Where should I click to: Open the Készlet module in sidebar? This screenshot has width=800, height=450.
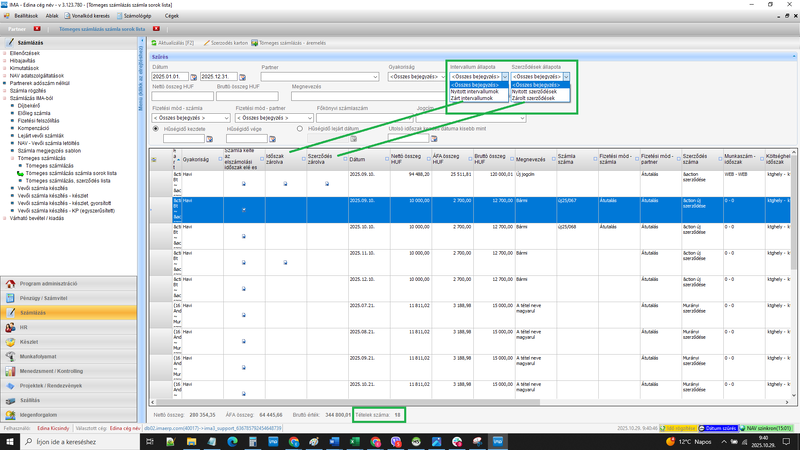(x=28, y=341)
